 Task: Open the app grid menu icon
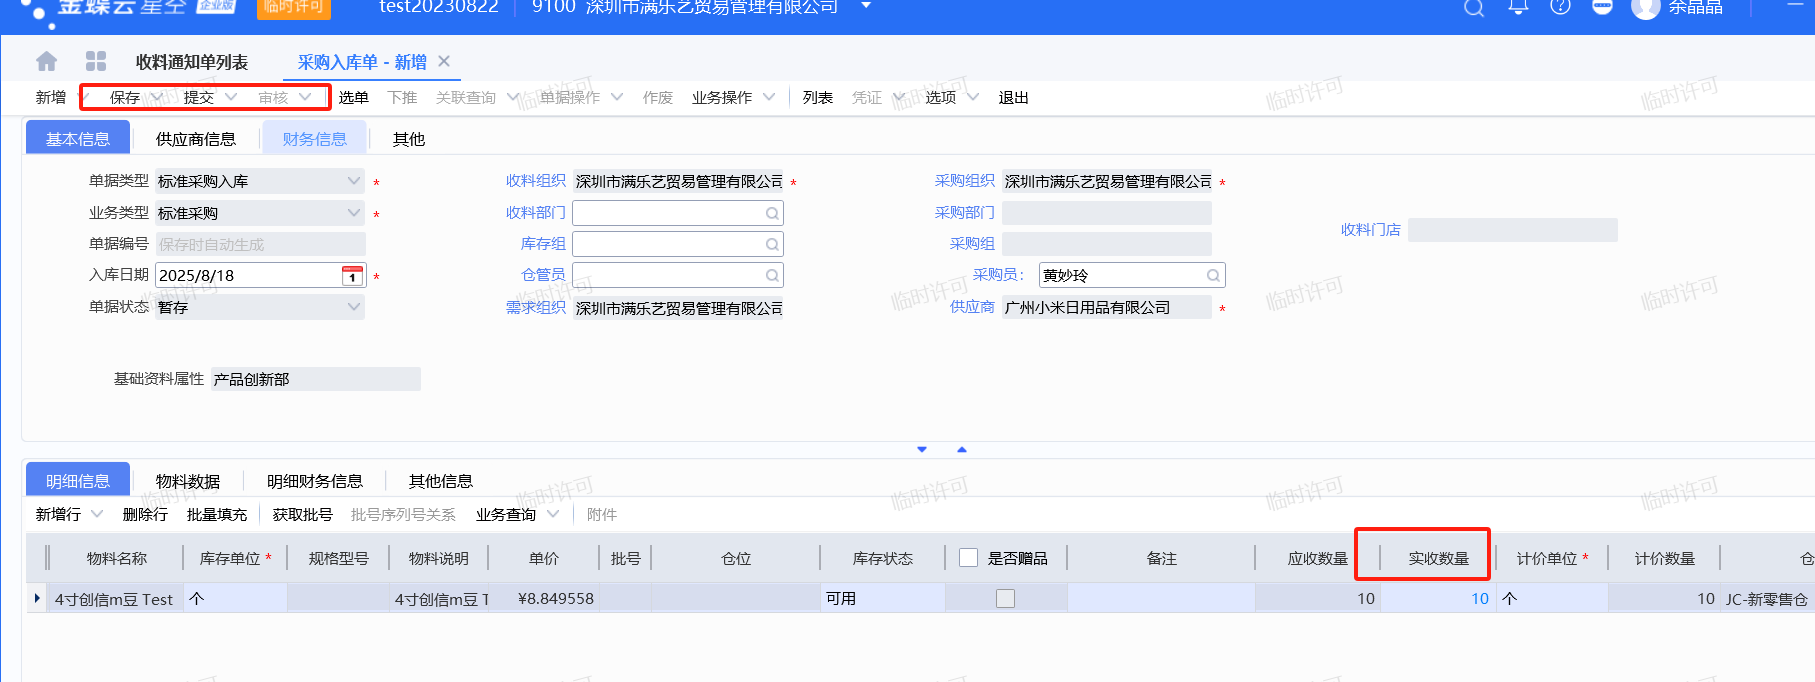(x=96, y=62)
